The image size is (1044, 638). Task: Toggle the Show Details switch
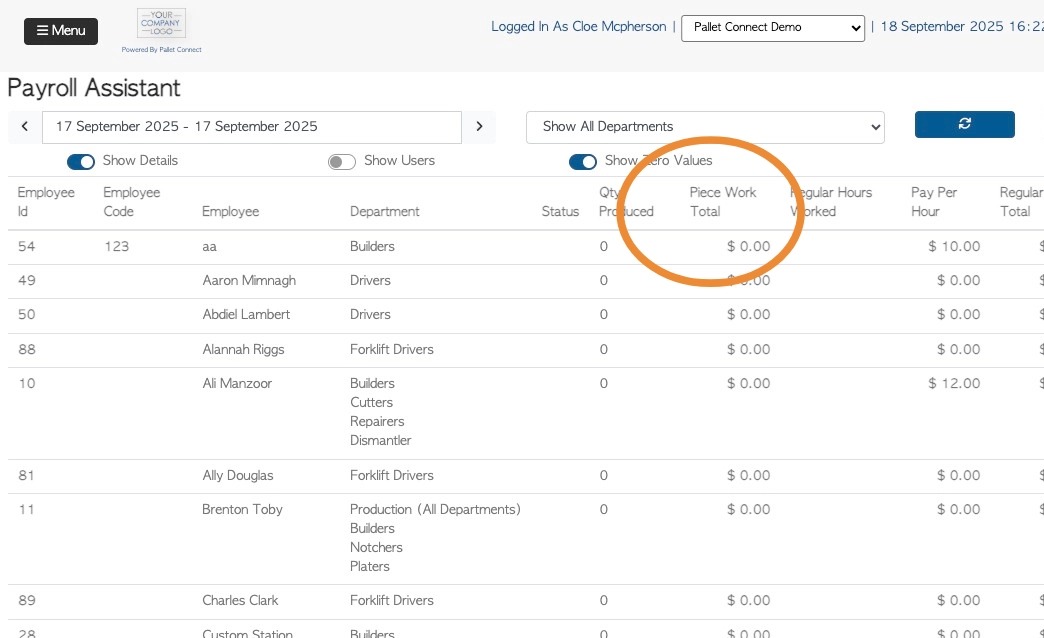pyautogui.click(x=81, y=161)
